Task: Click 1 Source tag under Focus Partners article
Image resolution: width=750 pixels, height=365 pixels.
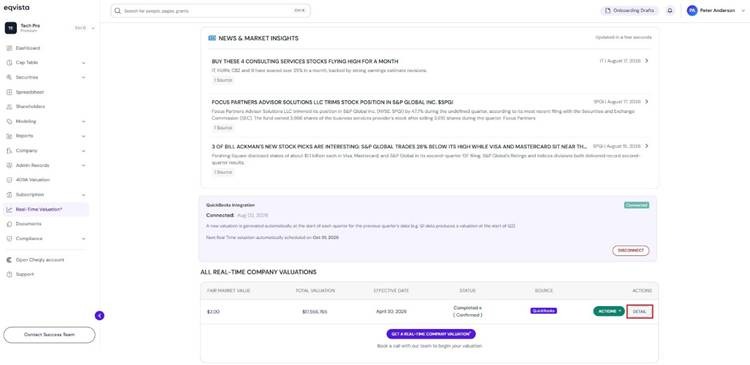Action: [223, 128]
